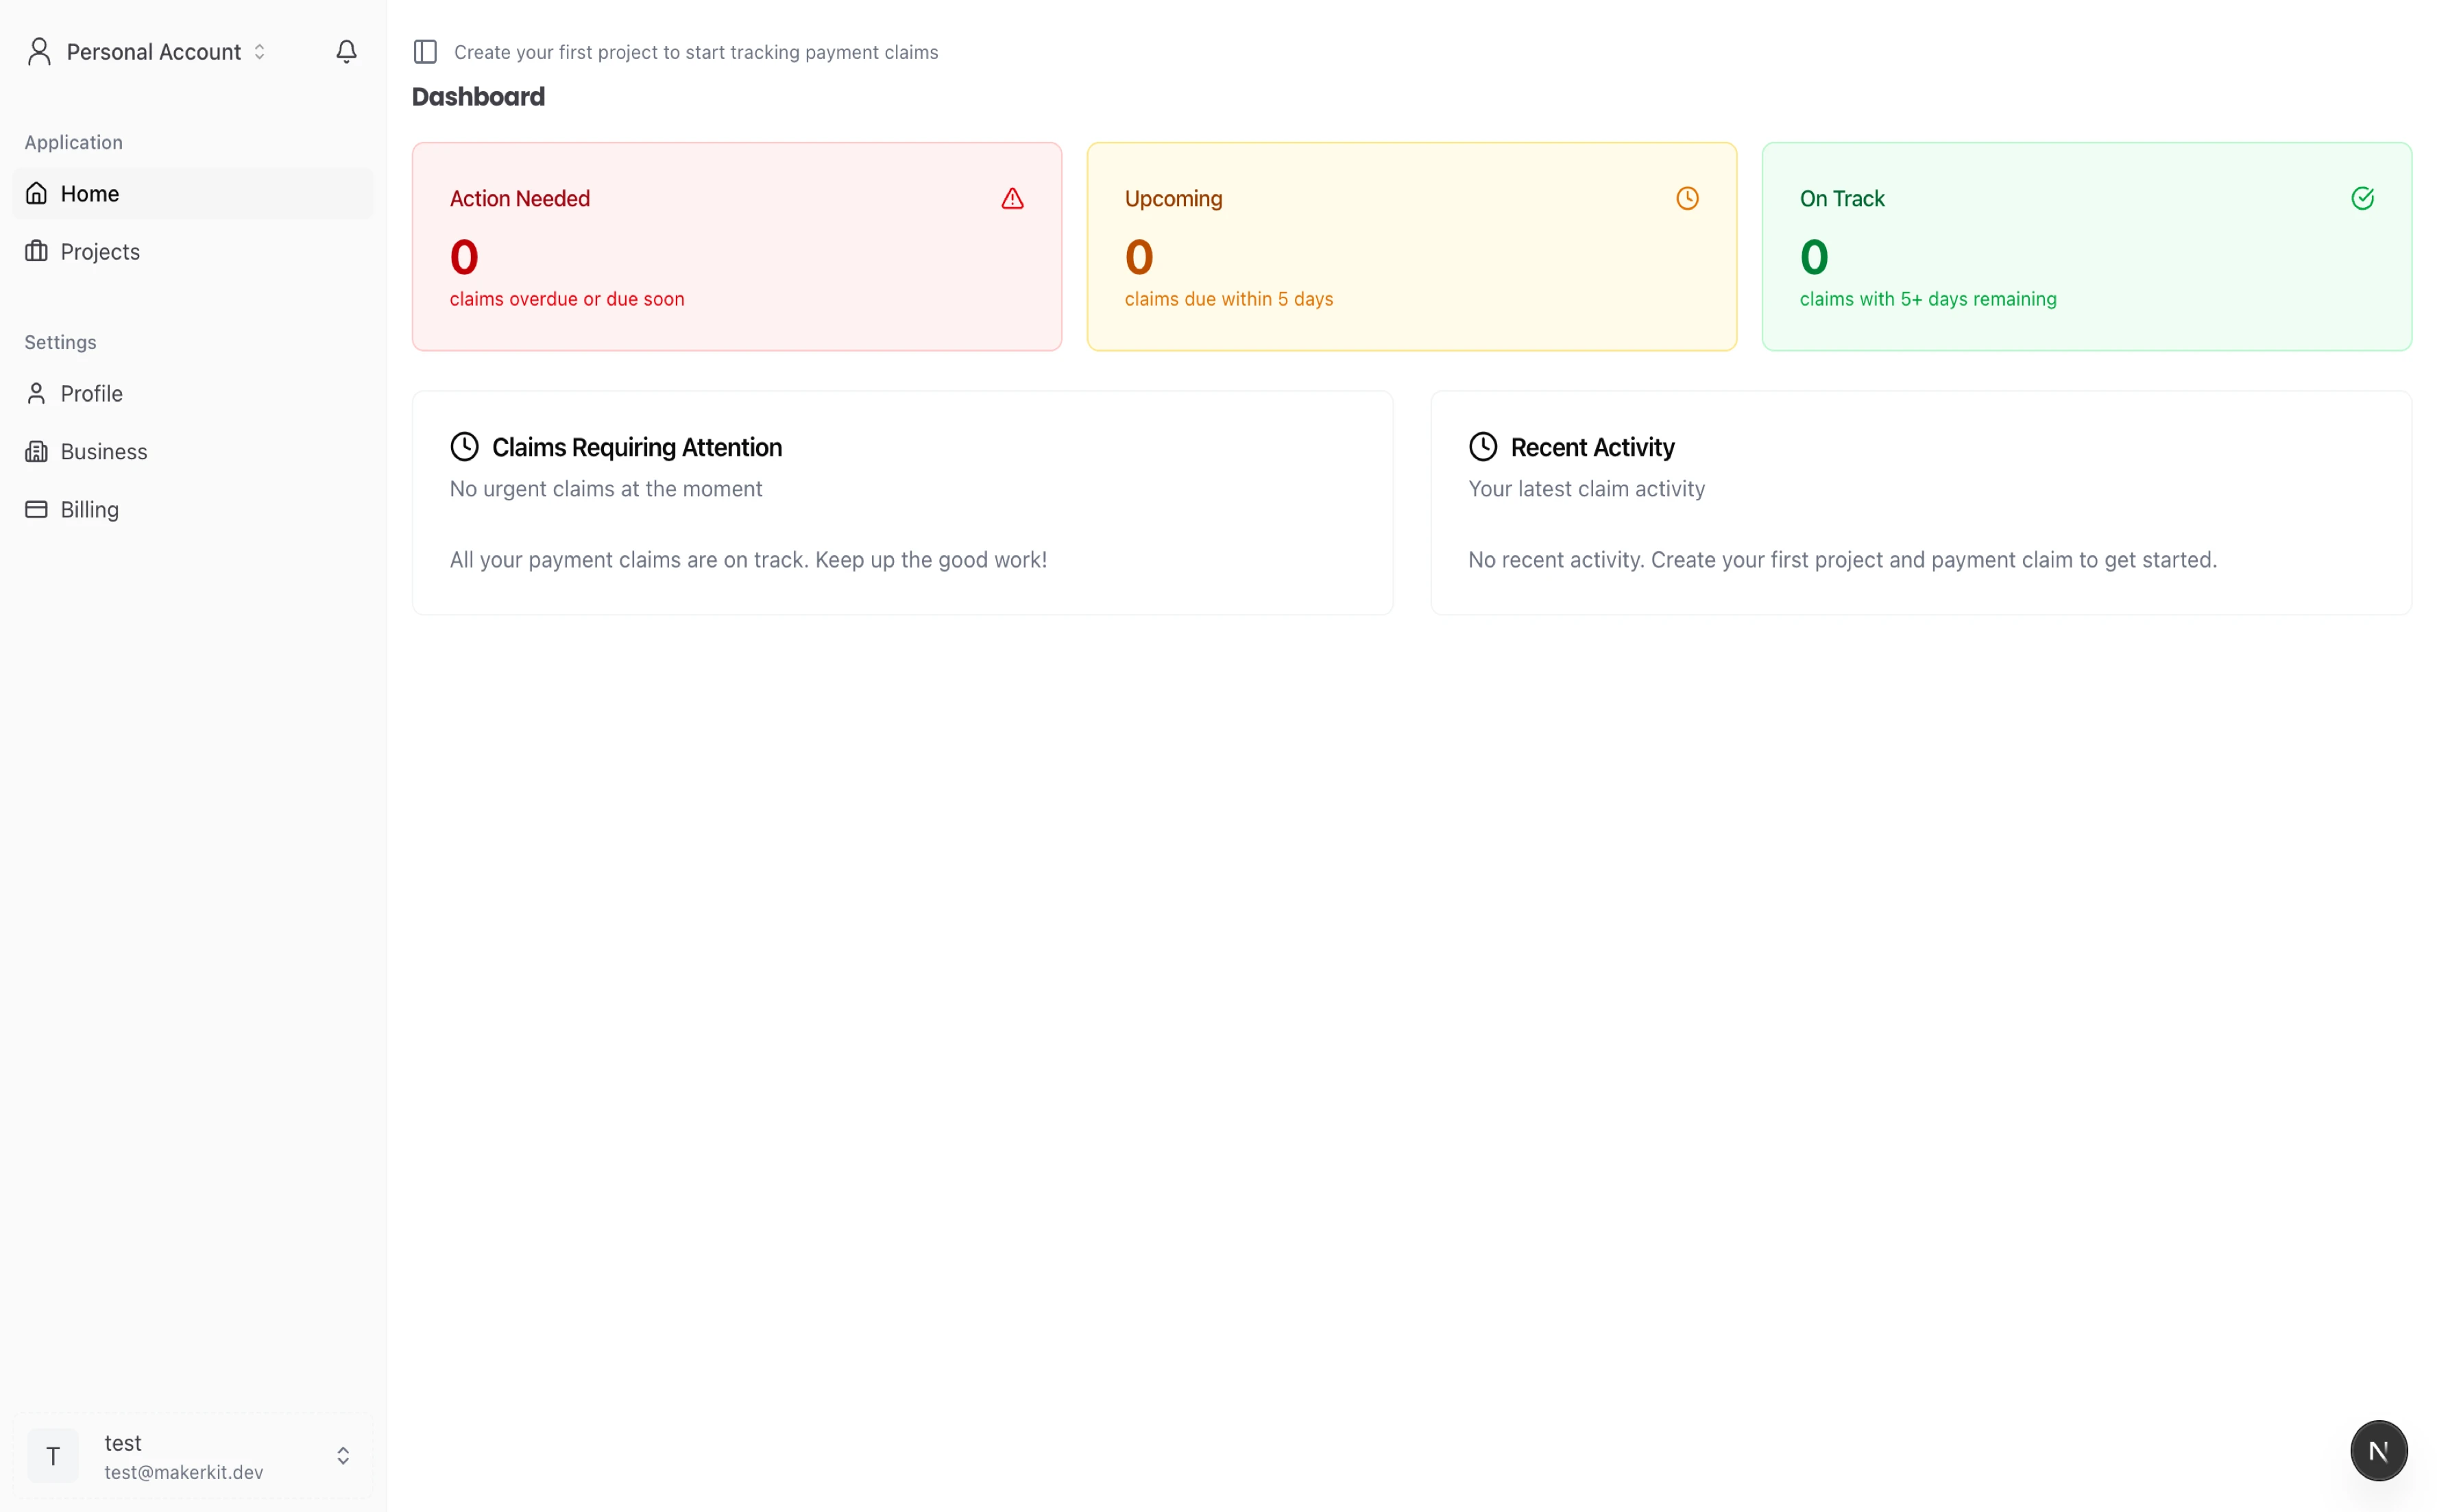Open the notifications bell

click(x=345, y=51)
